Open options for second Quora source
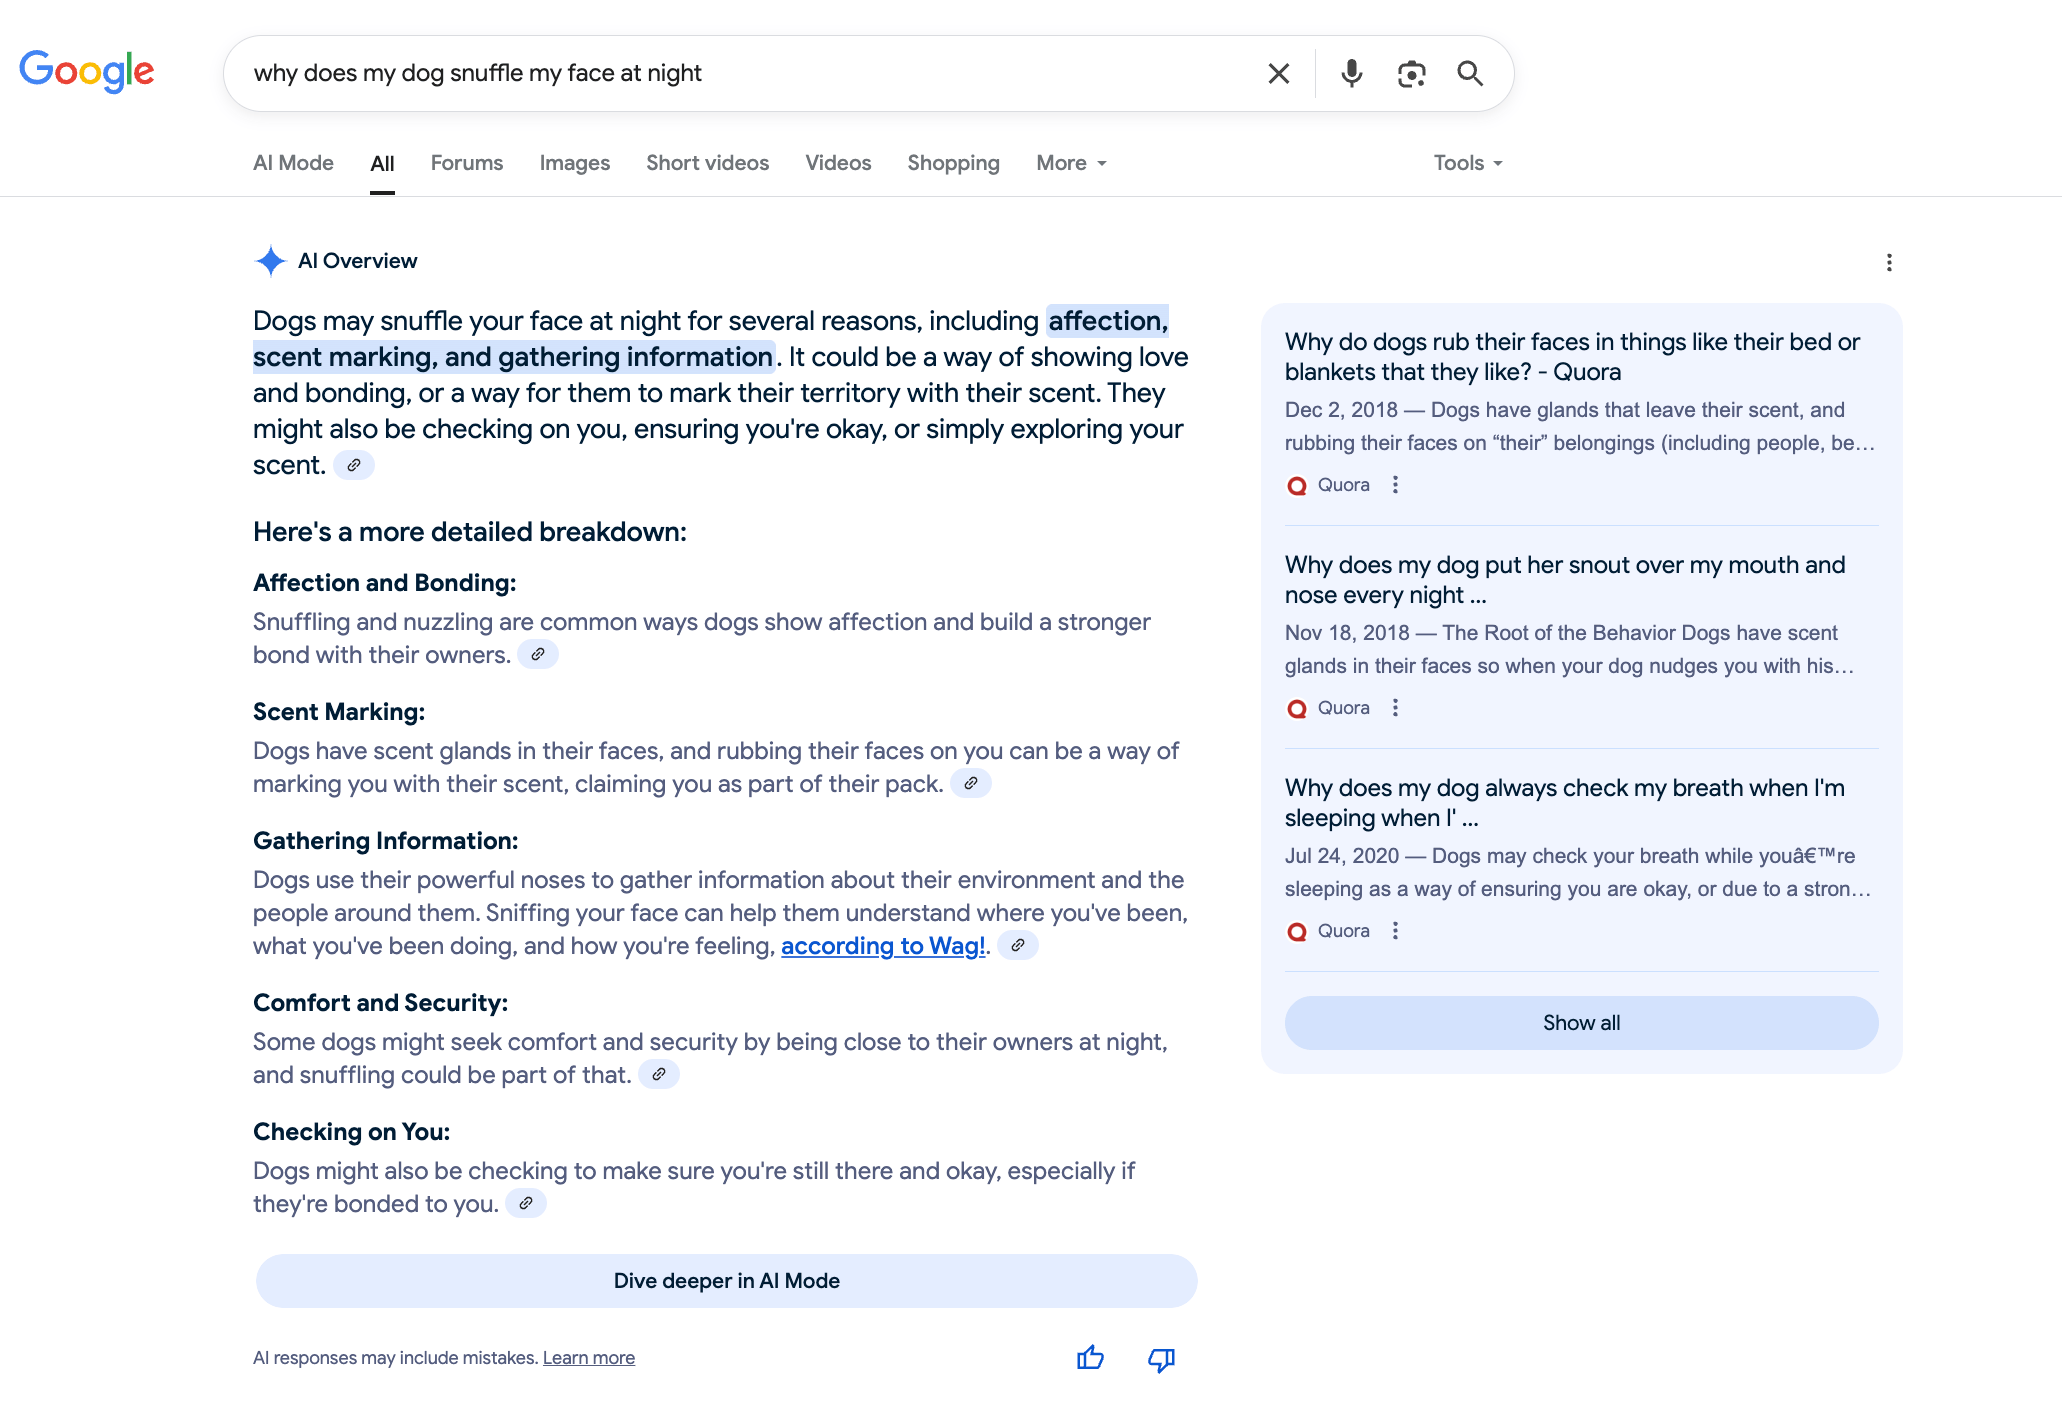2062x1402 pixels. 1395,708
